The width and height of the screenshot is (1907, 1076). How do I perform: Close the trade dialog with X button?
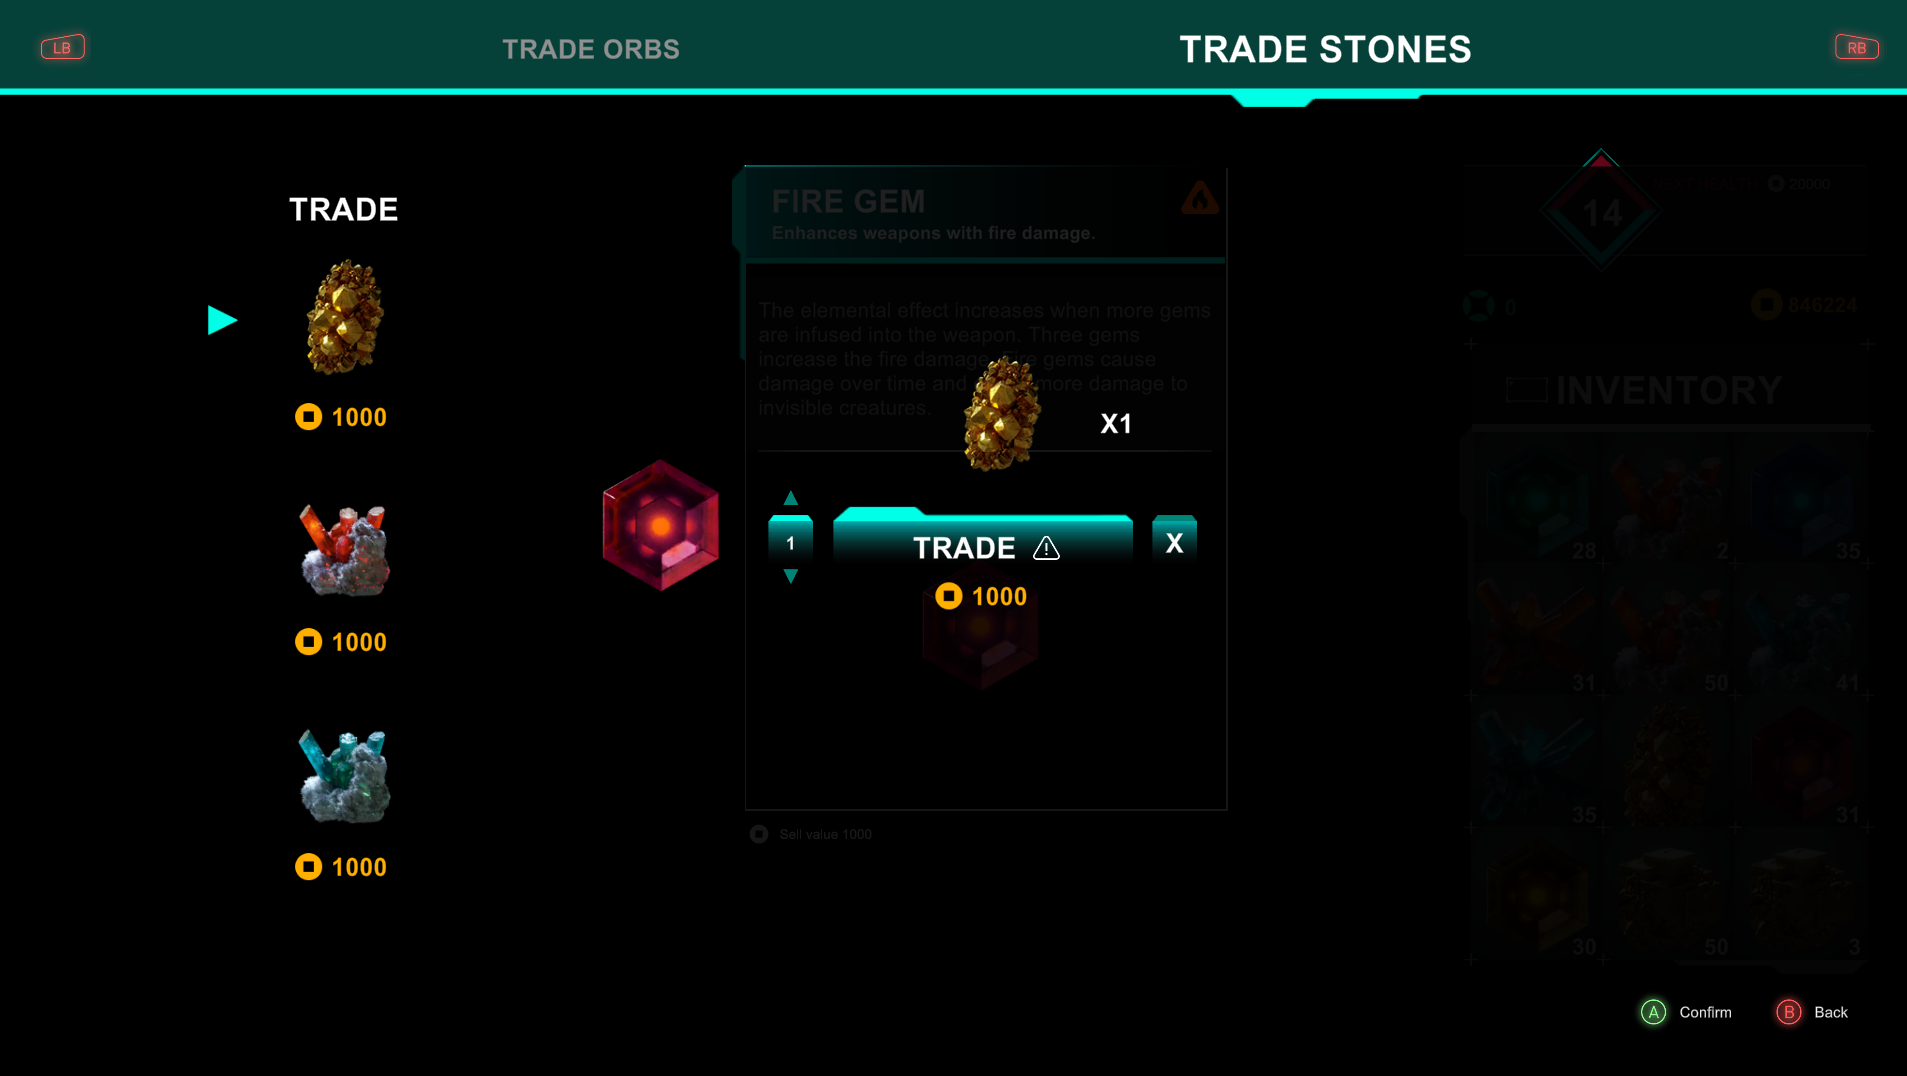tap(1174, 542)
